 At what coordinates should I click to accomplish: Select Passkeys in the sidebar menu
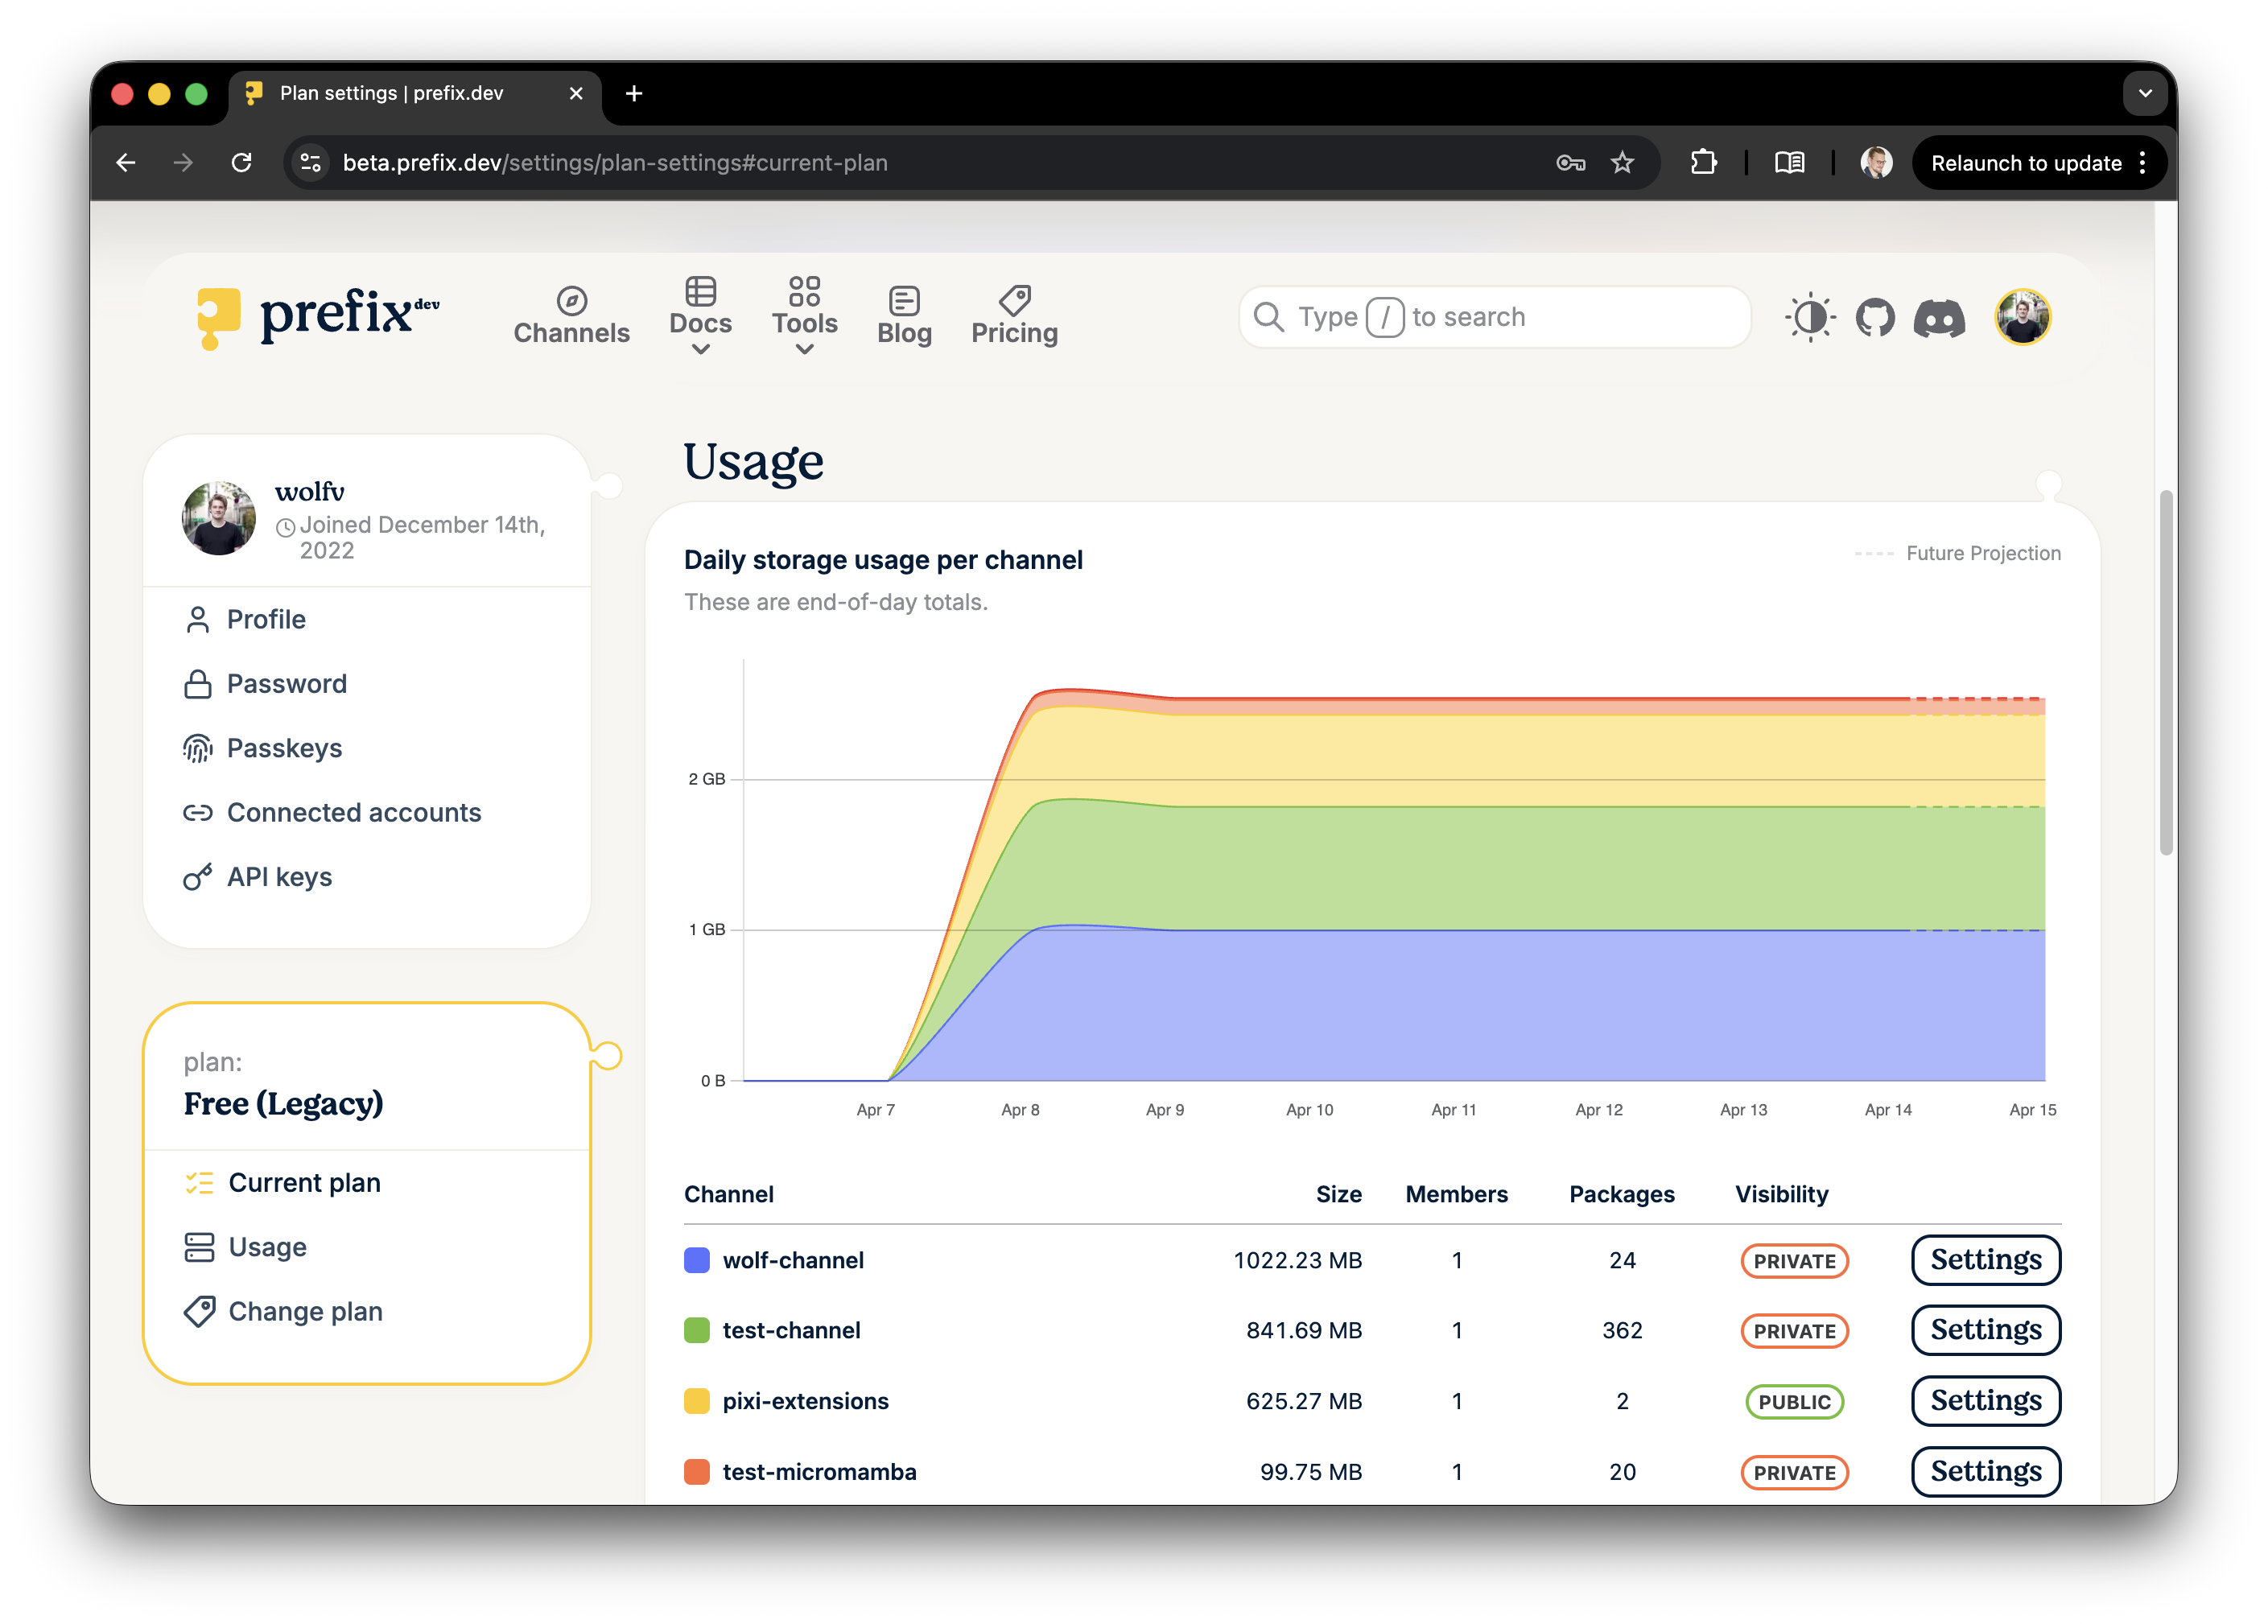pyautogui.click(x=284, y=748)
